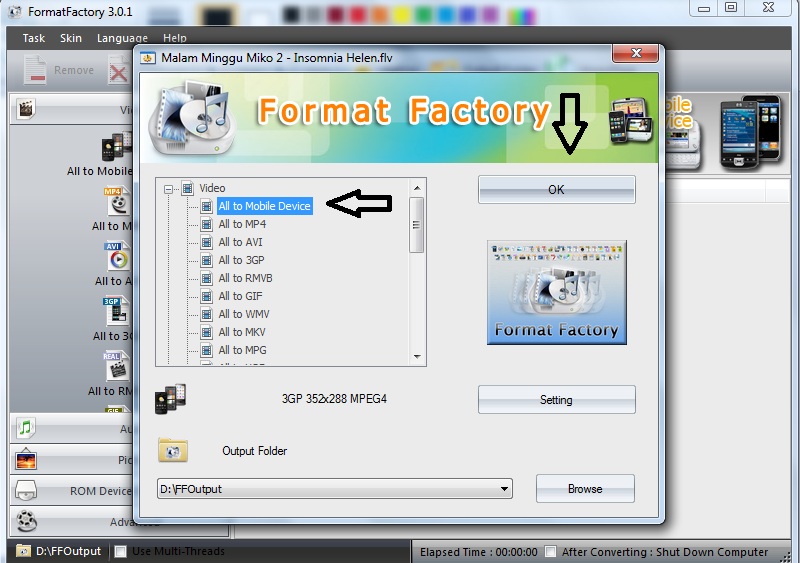800x563 pixels.
Task: Click the OK button in the dialog
Action: click(557, 189)
